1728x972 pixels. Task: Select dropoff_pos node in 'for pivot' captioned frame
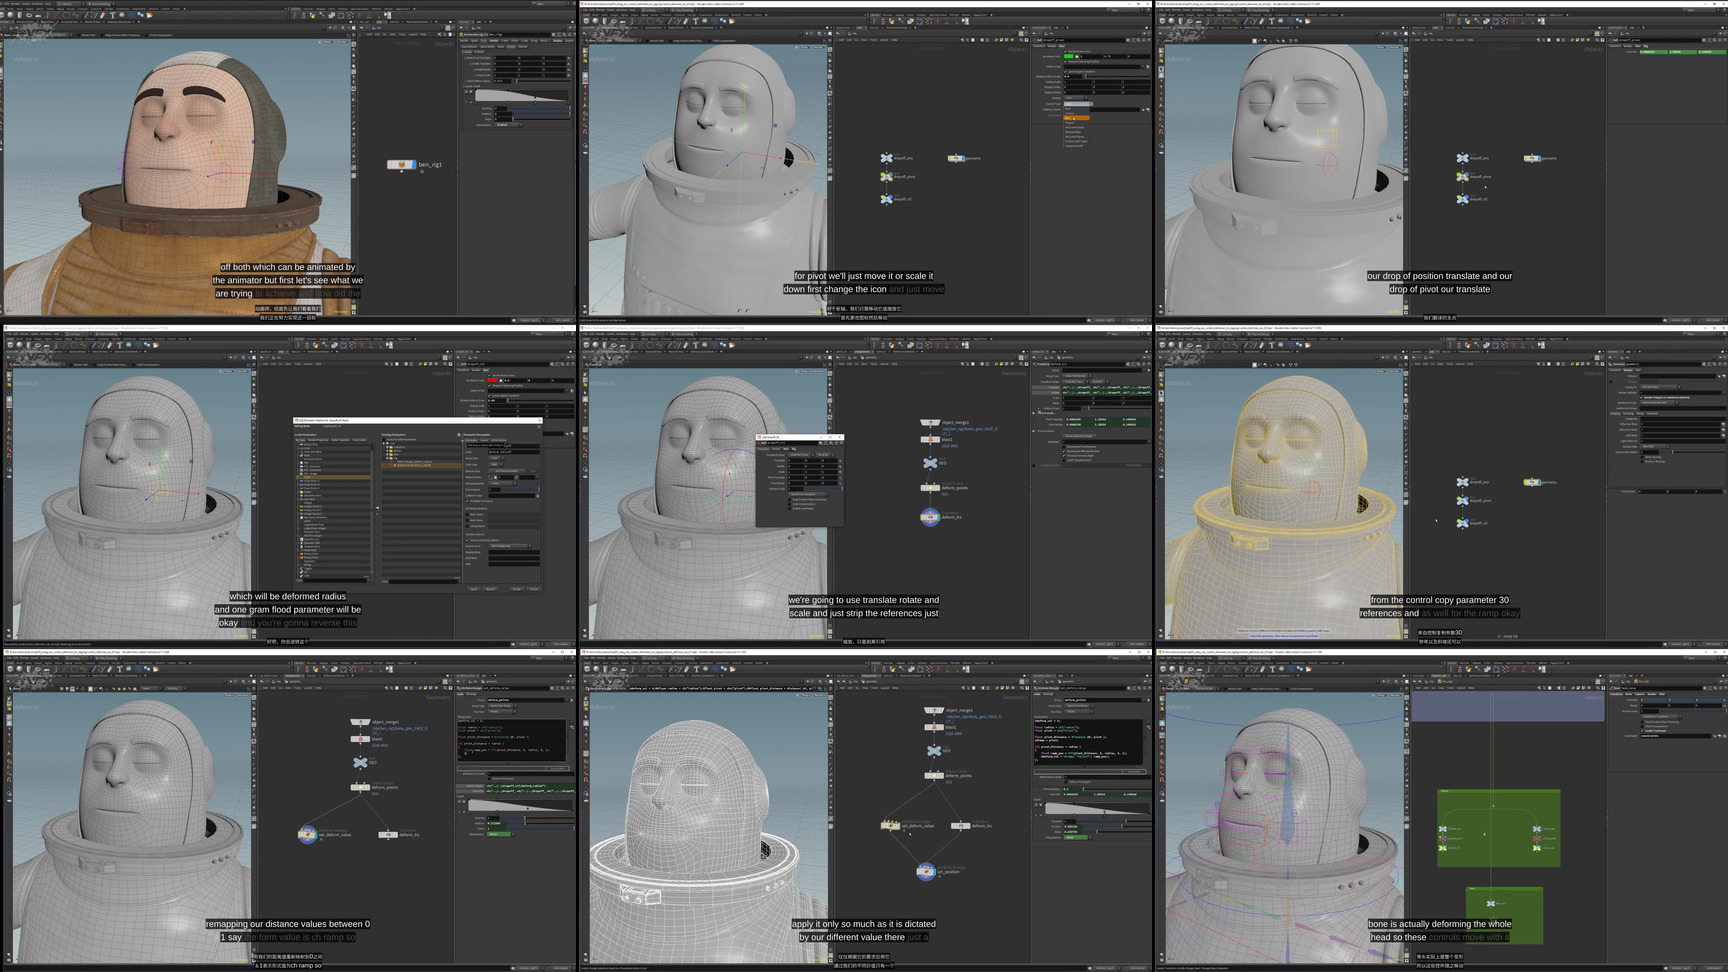coord(886,158)
